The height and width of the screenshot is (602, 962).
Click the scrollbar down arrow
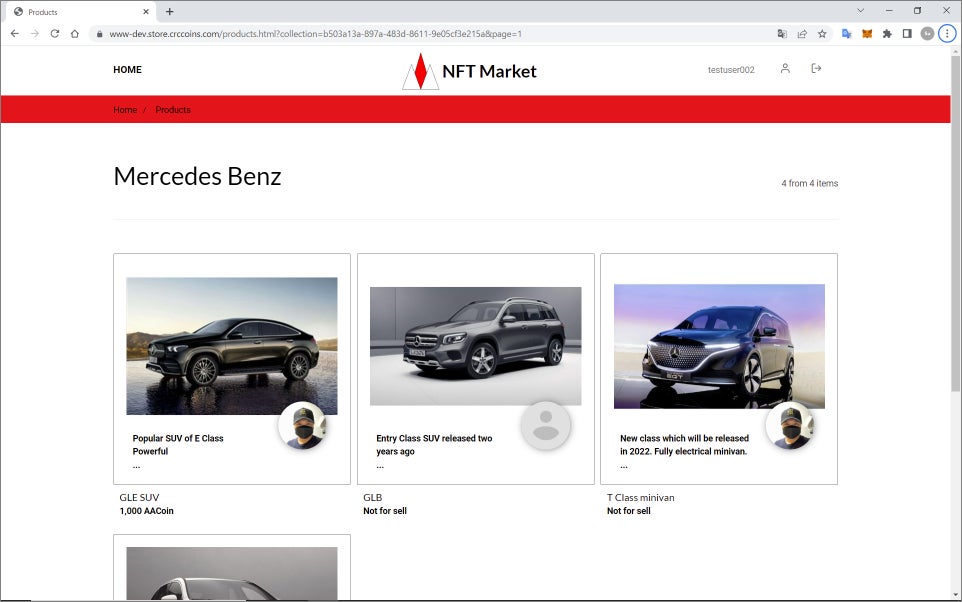point(955,595)
